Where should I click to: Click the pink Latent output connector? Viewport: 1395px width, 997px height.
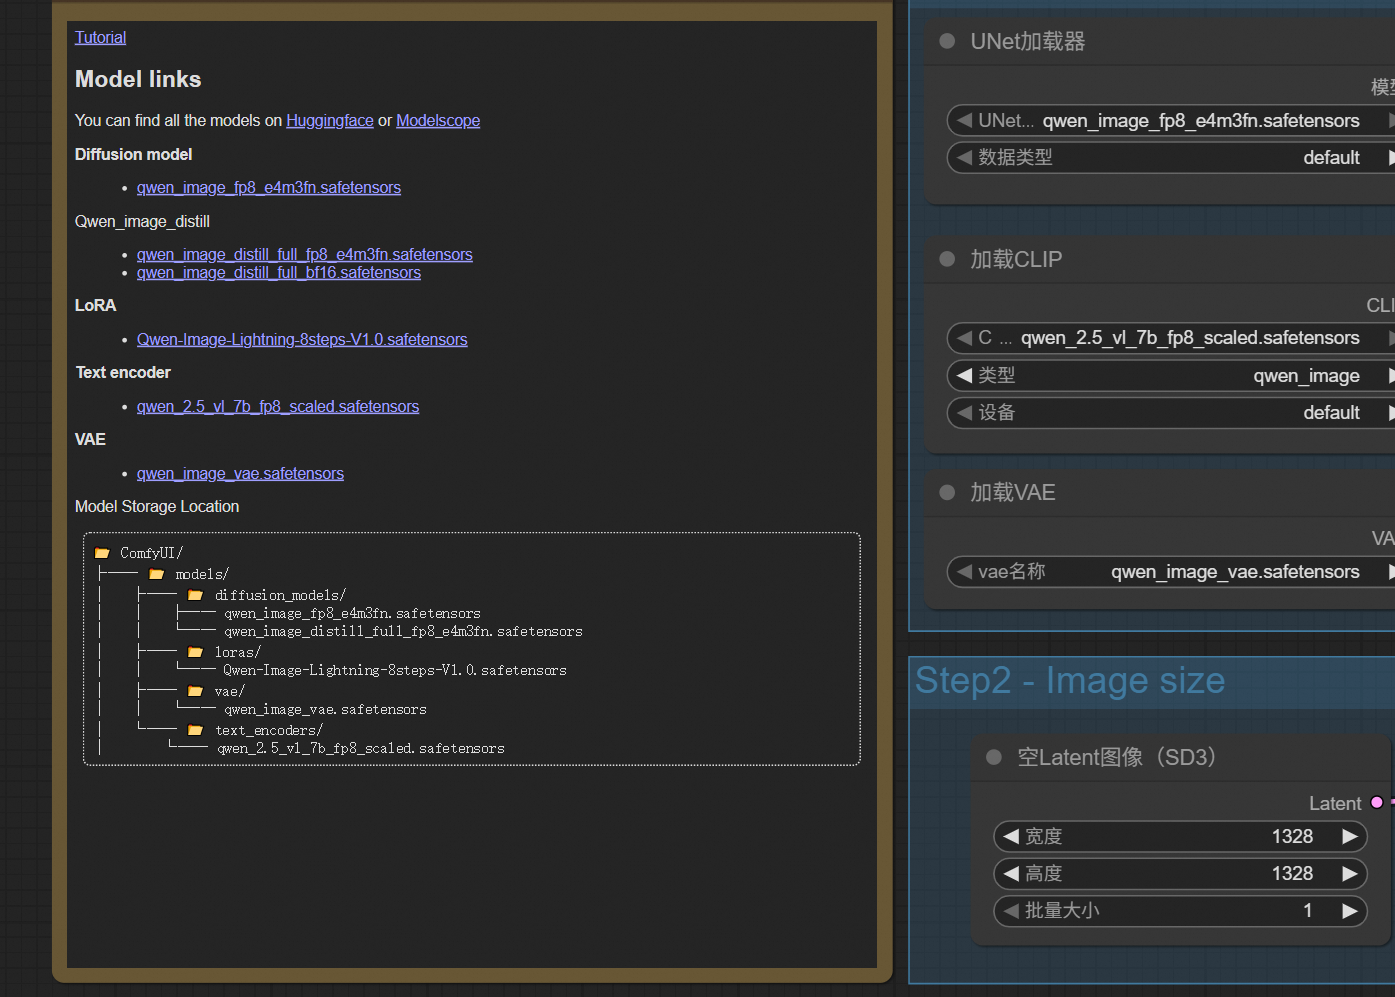click(x=1377, y=802)
